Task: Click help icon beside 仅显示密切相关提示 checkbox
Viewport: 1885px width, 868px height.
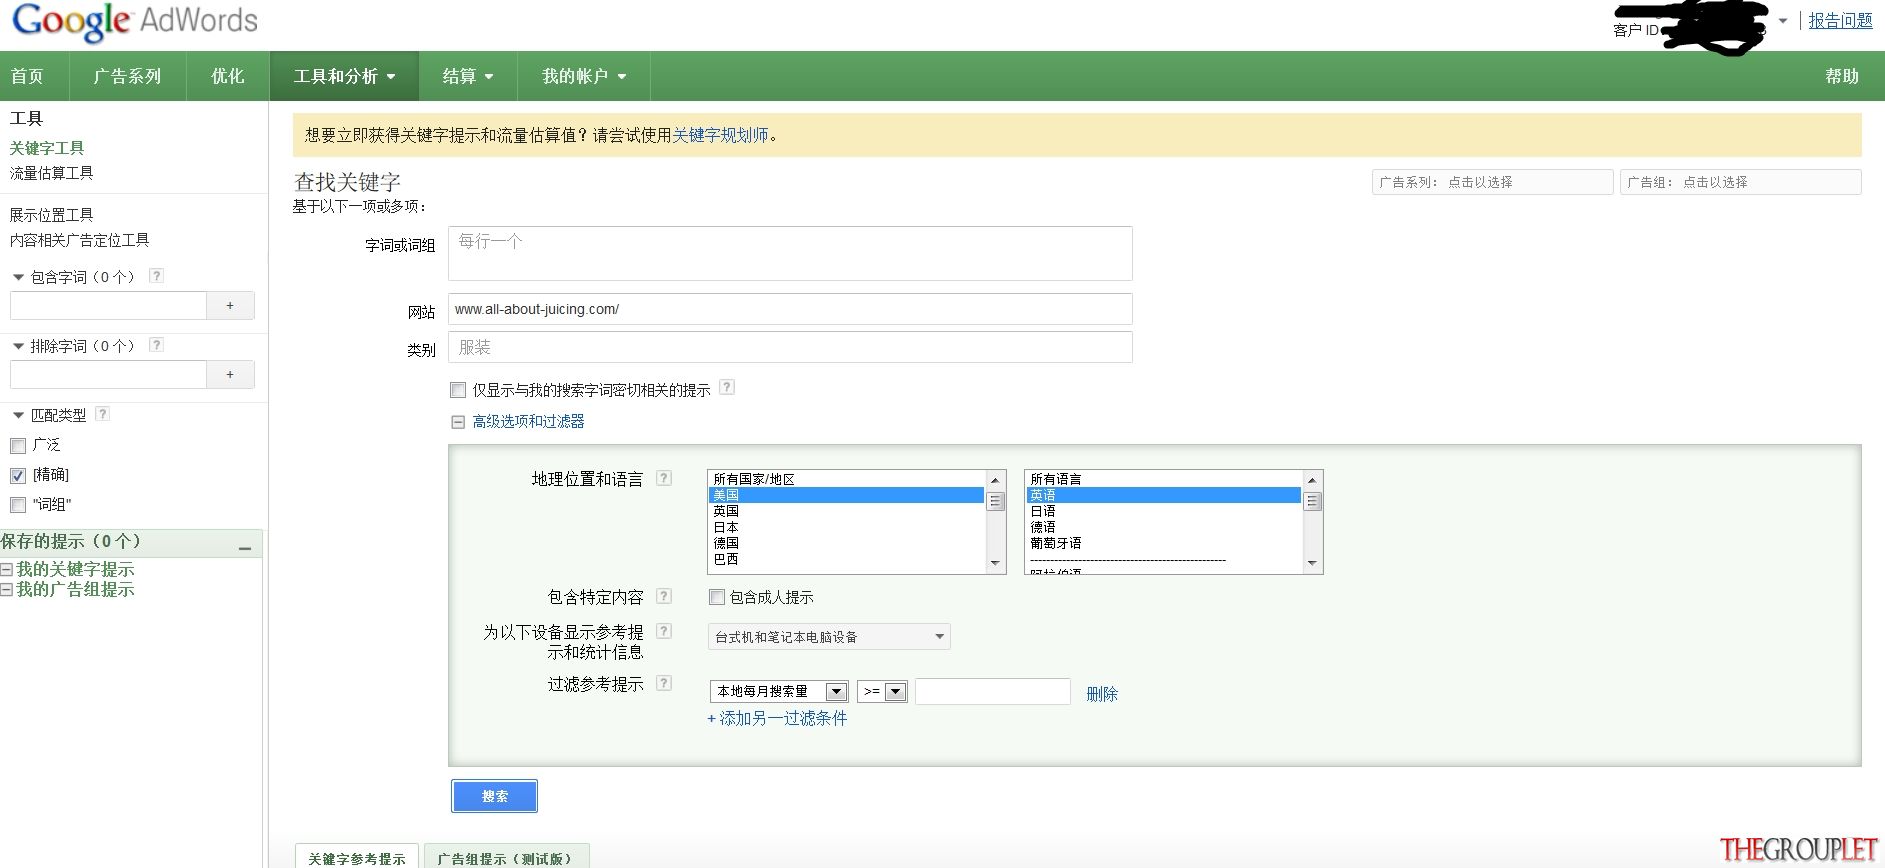Action: tap(727, 387)
